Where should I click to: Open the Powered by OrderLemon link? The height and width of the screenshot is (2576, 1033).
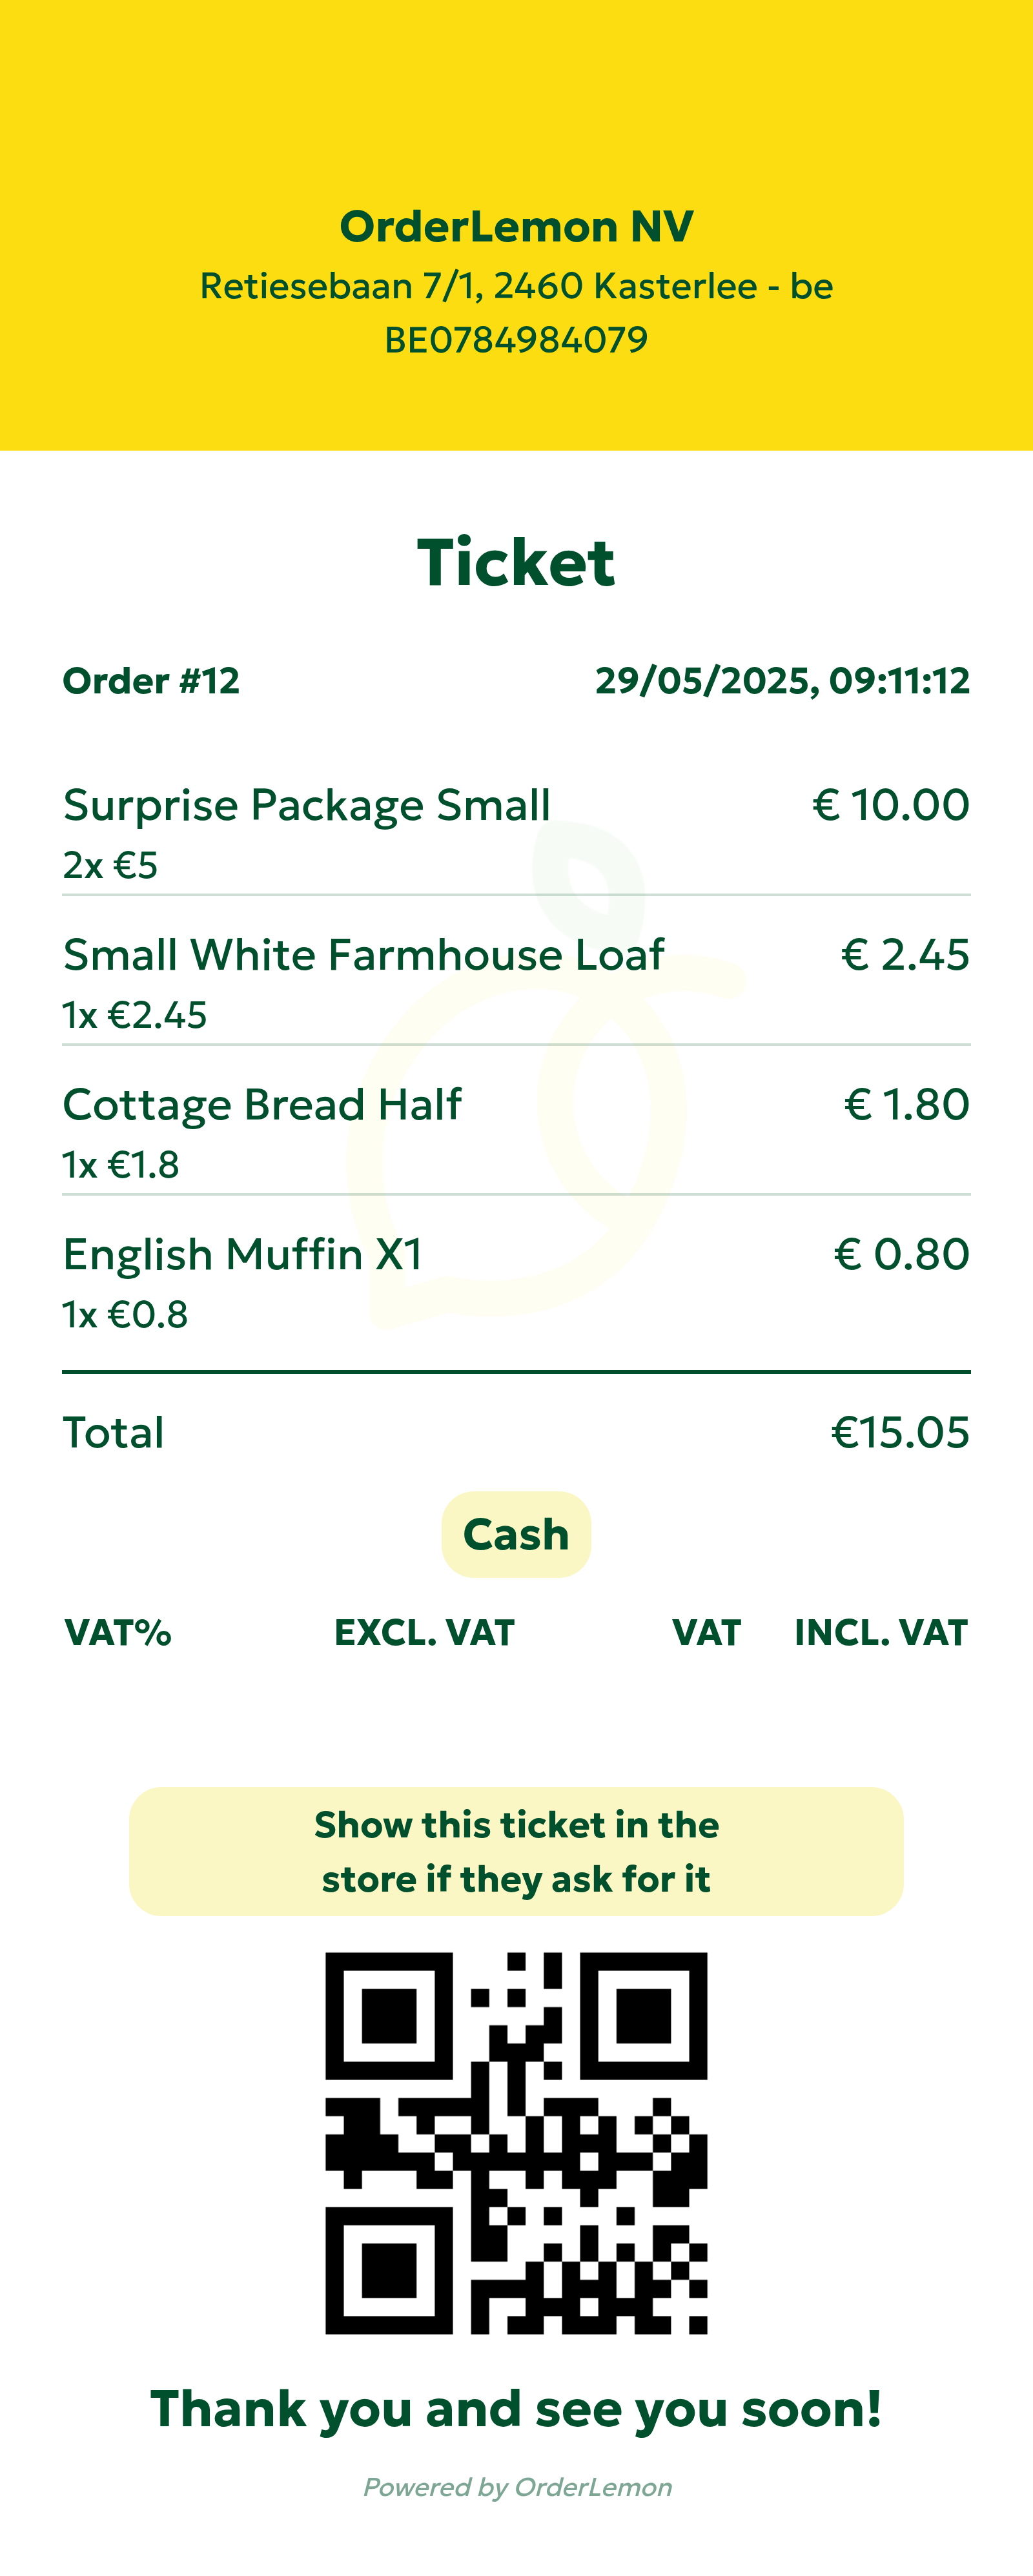click(517, 2487)
